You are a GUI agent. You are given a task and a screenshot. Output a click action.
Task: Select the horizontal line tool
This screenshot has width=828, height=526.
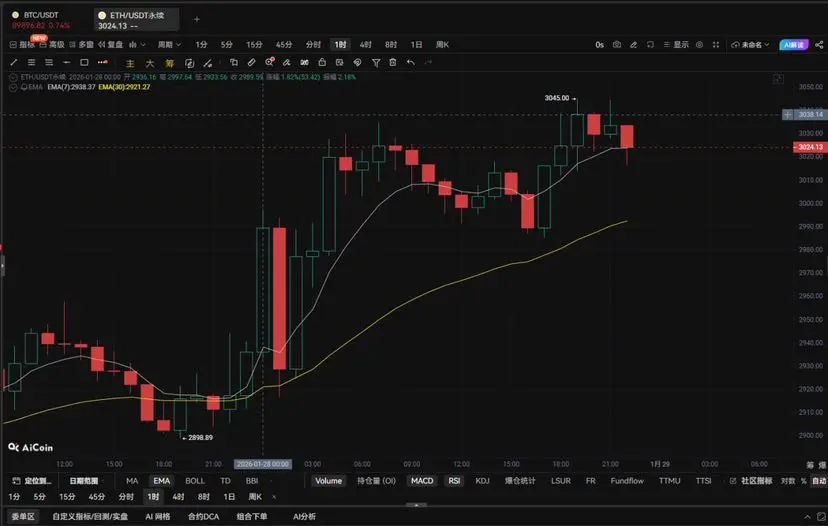67,62
